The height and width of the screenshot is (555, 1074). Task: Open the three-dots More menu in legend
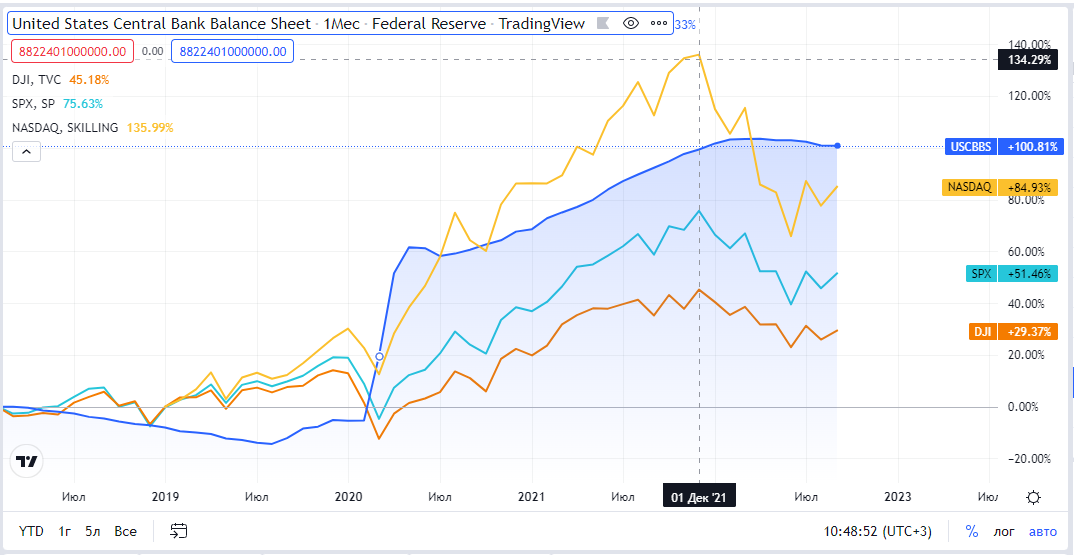coord(656,23)
